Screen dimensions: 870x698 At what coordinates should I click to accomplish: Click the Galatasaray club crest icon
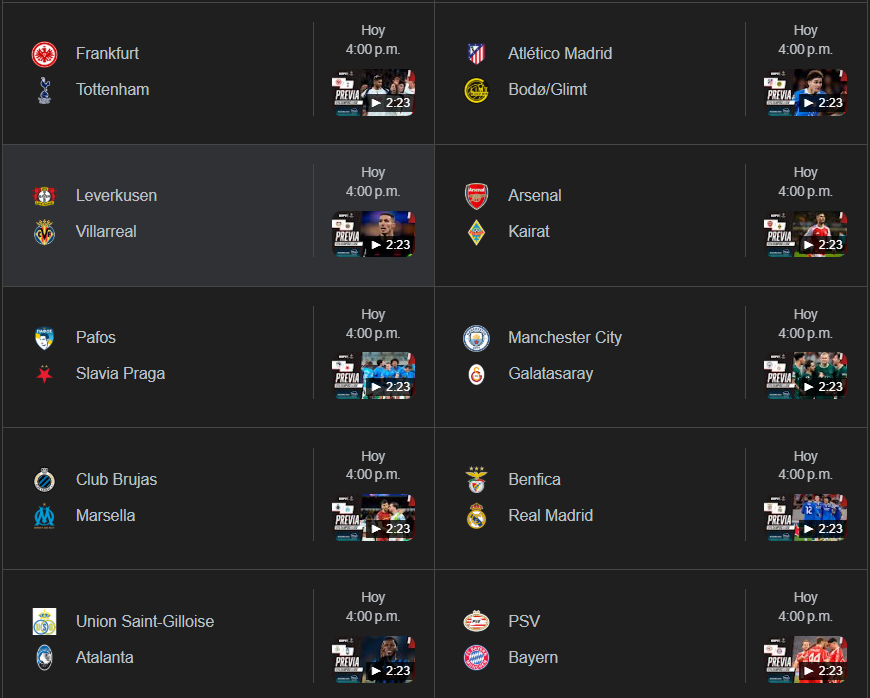[x=476, y=374]
